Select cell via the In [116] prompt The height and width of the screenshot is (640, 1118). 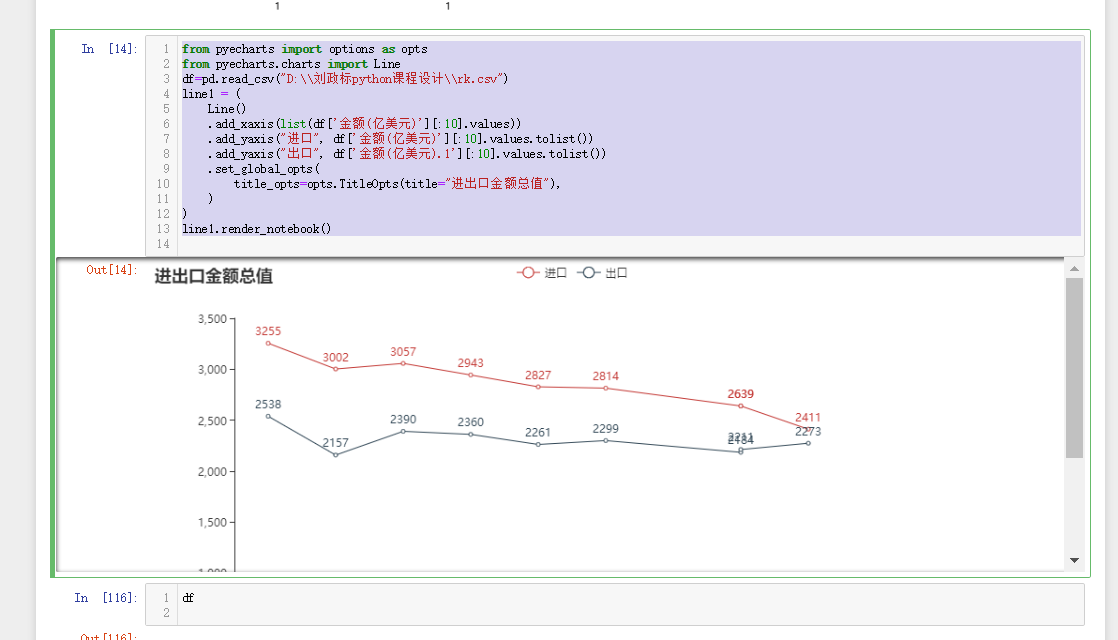point(106,597)
